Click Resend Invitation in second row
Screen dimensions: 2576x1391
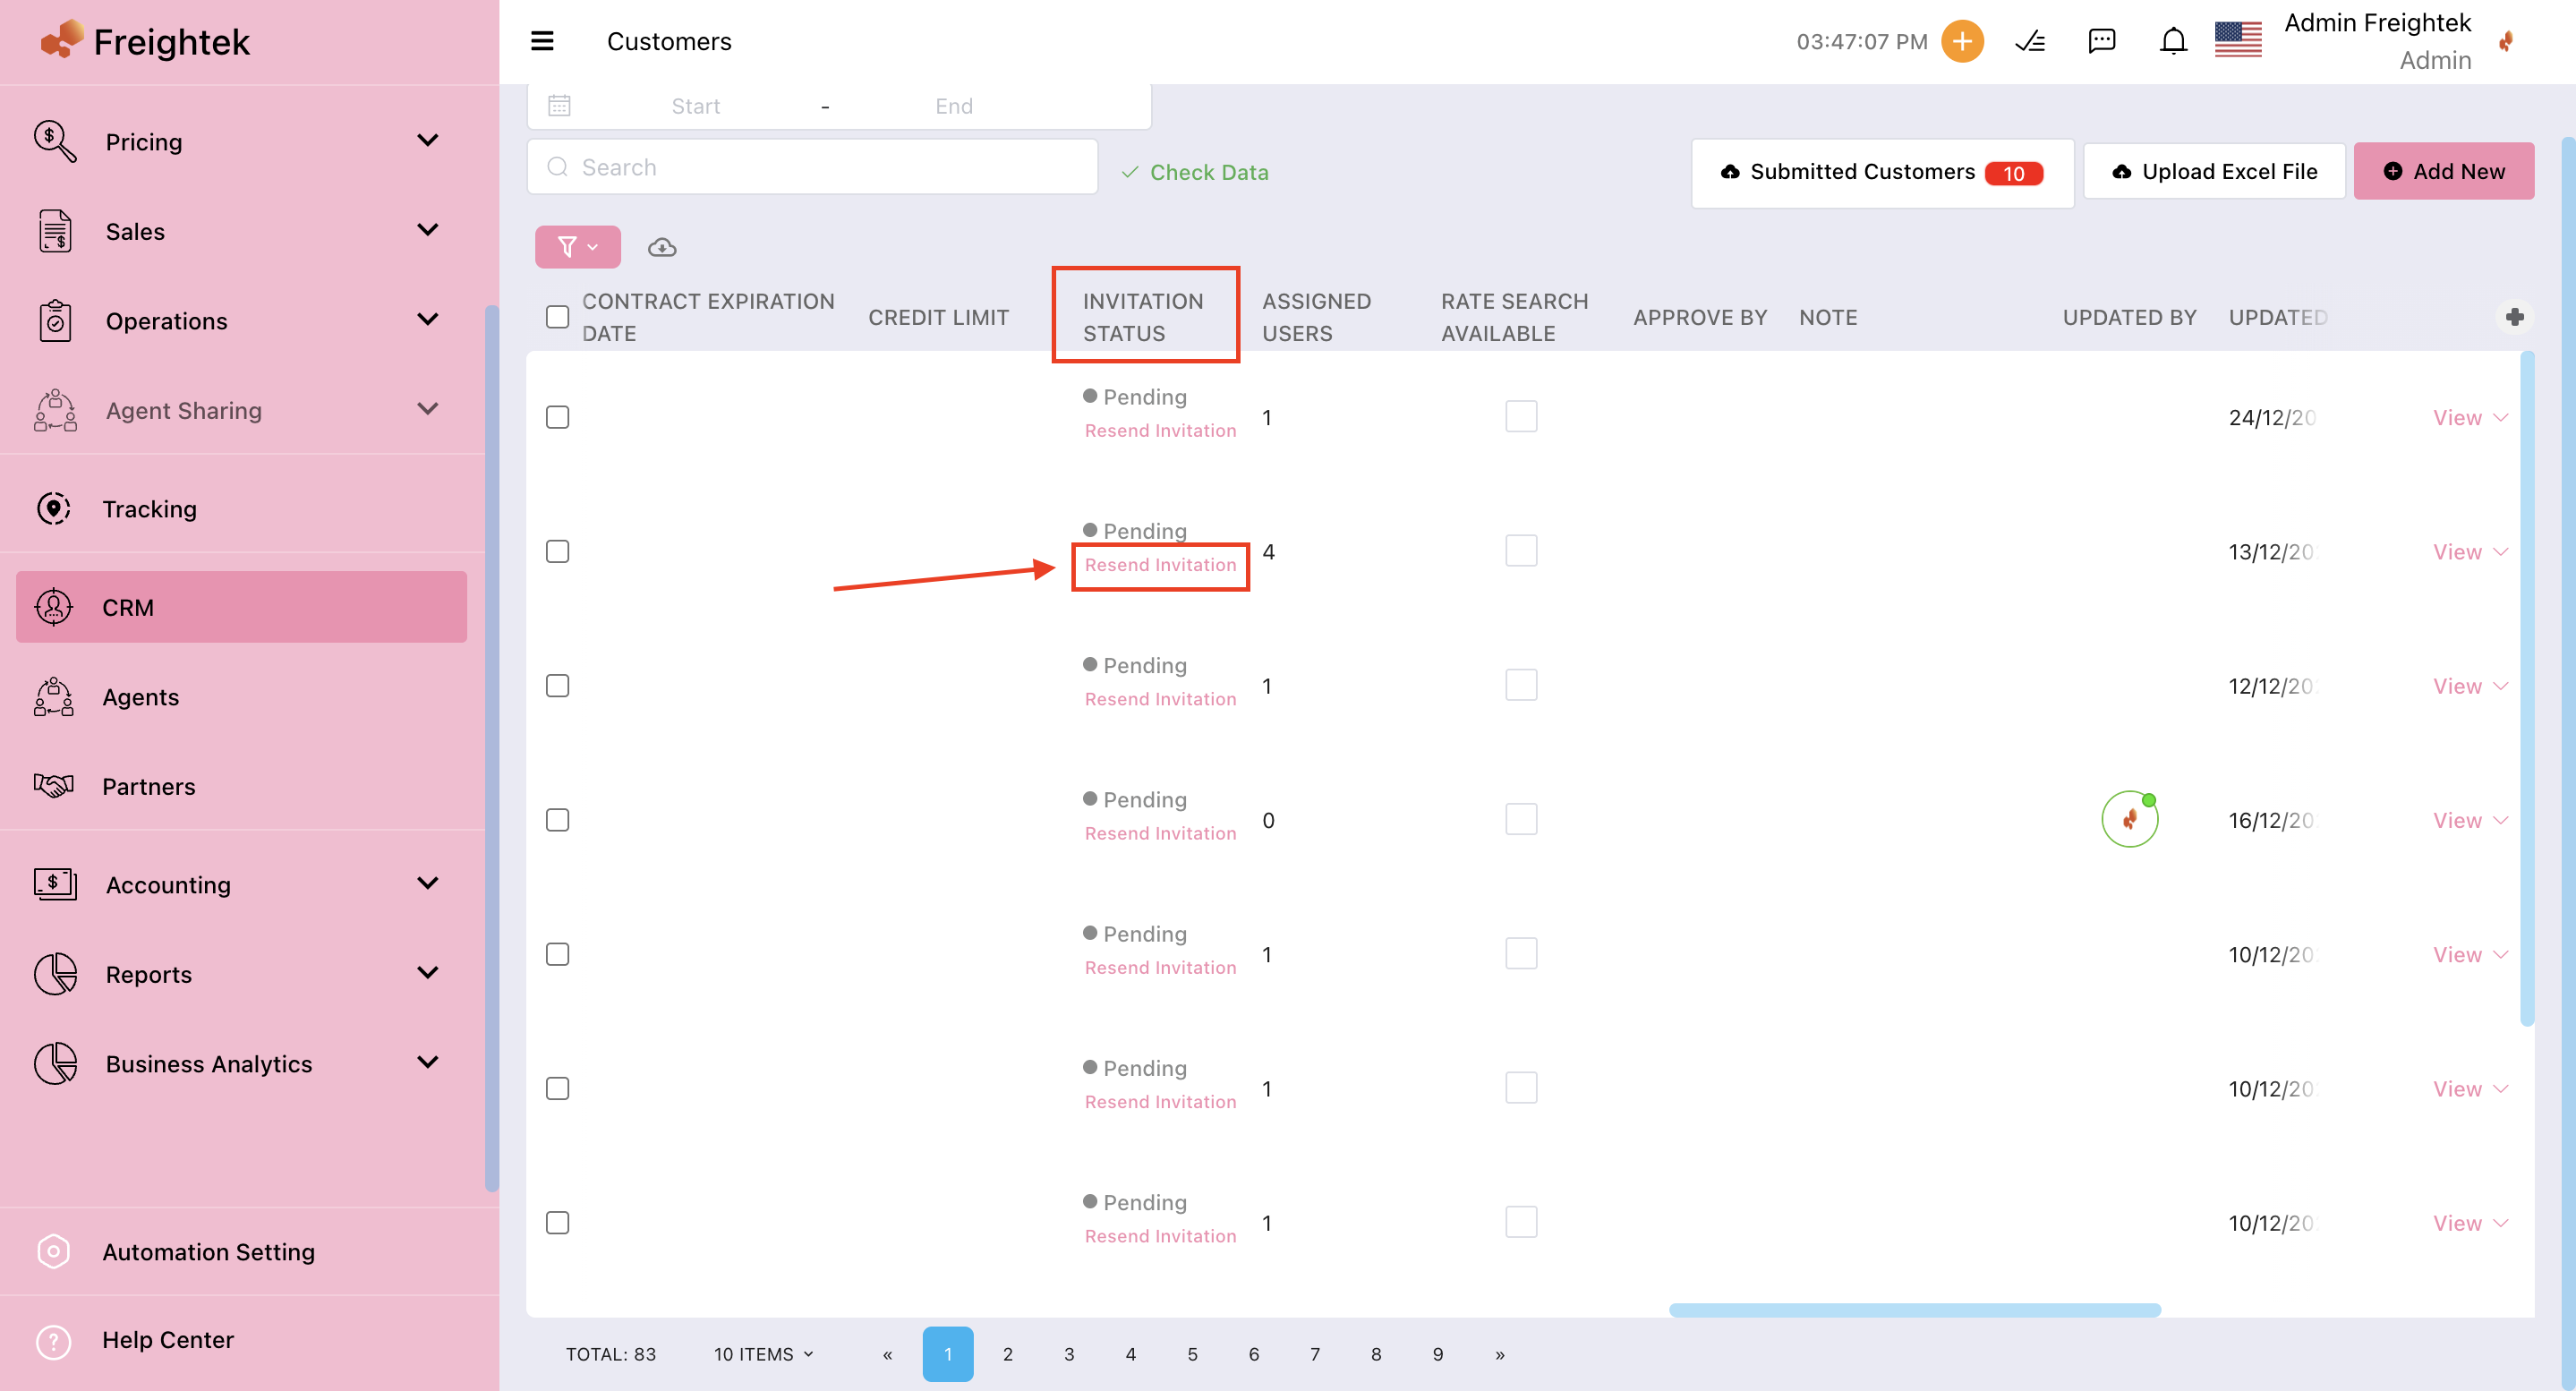coord(1160,565)
